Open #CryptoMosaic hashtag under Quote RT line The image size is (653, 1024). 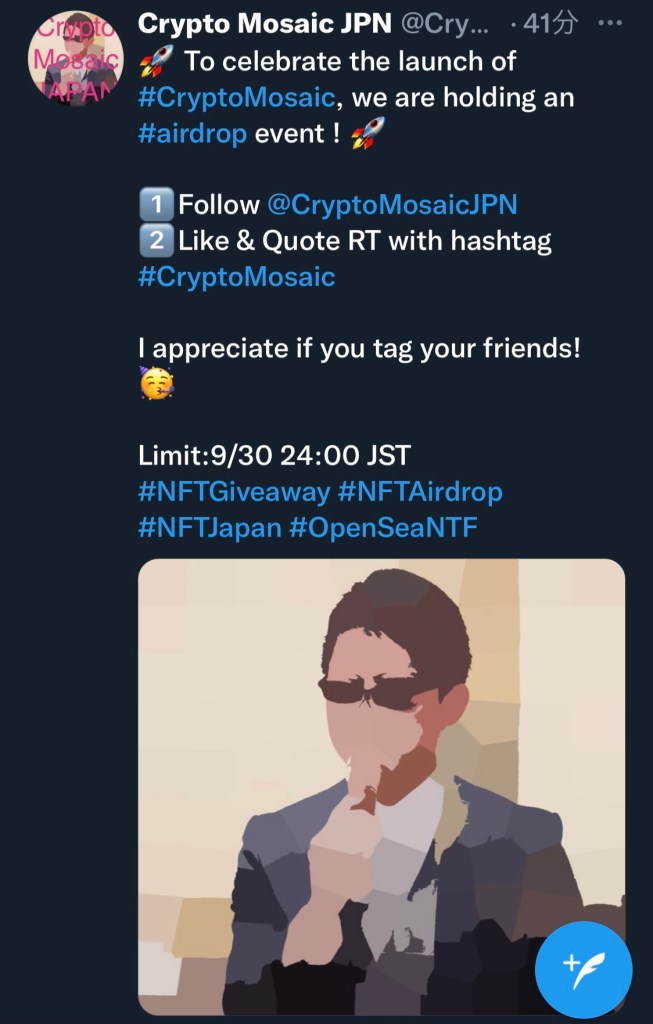[236, 277]
